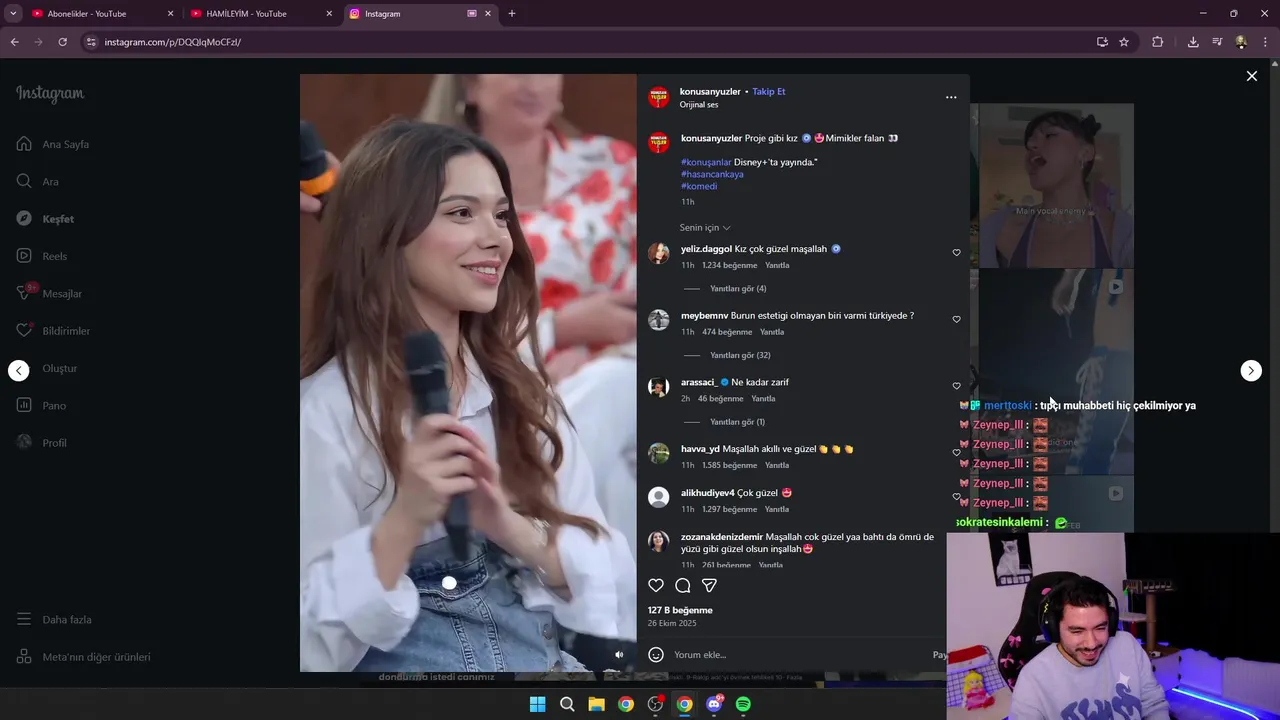1280x720 pixels.
Task: View 1.234 beğenme likes on comment
Action: point(730,265)
